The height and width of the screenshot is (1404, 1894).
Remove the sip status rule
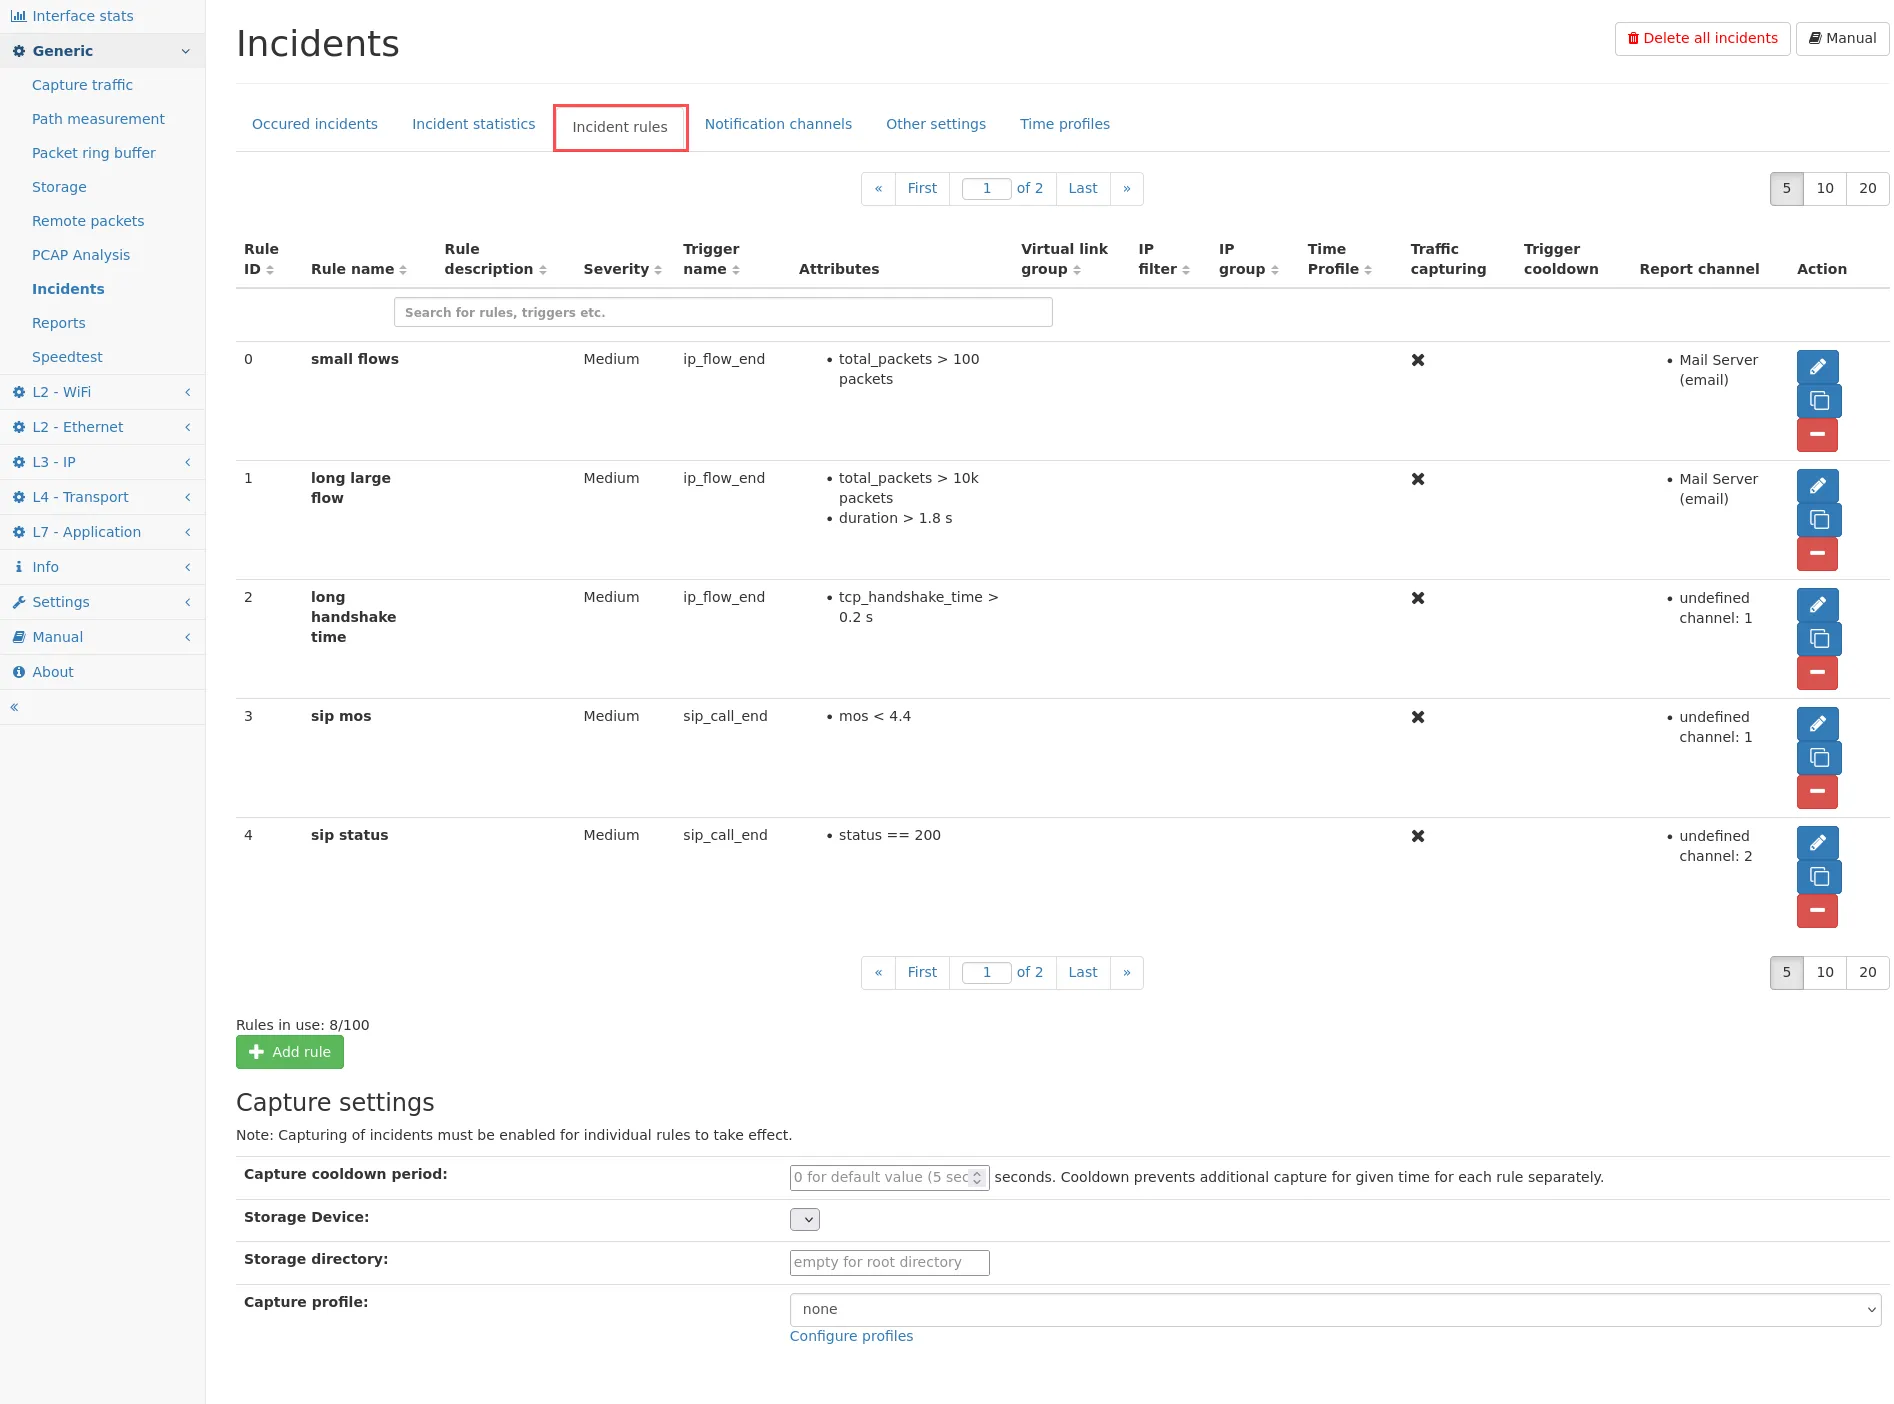tap(1817, 911)
